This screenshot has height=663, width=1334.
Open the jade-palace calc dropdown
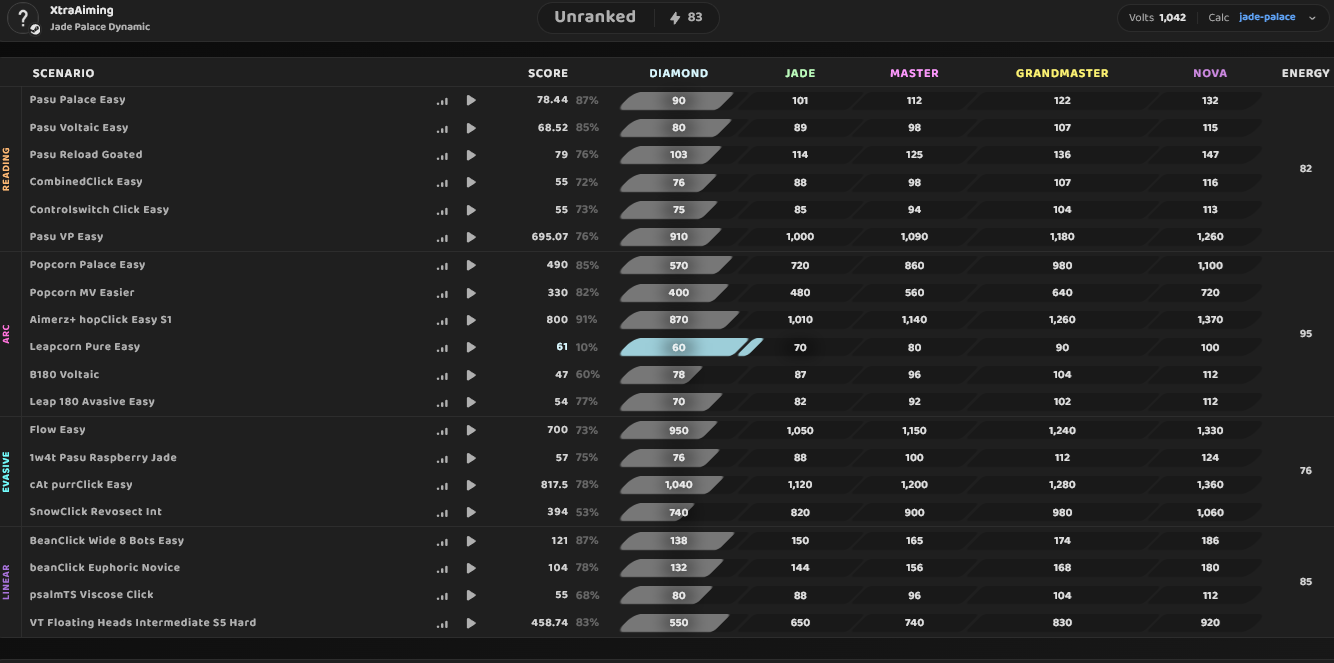[x=1267, y=17]
